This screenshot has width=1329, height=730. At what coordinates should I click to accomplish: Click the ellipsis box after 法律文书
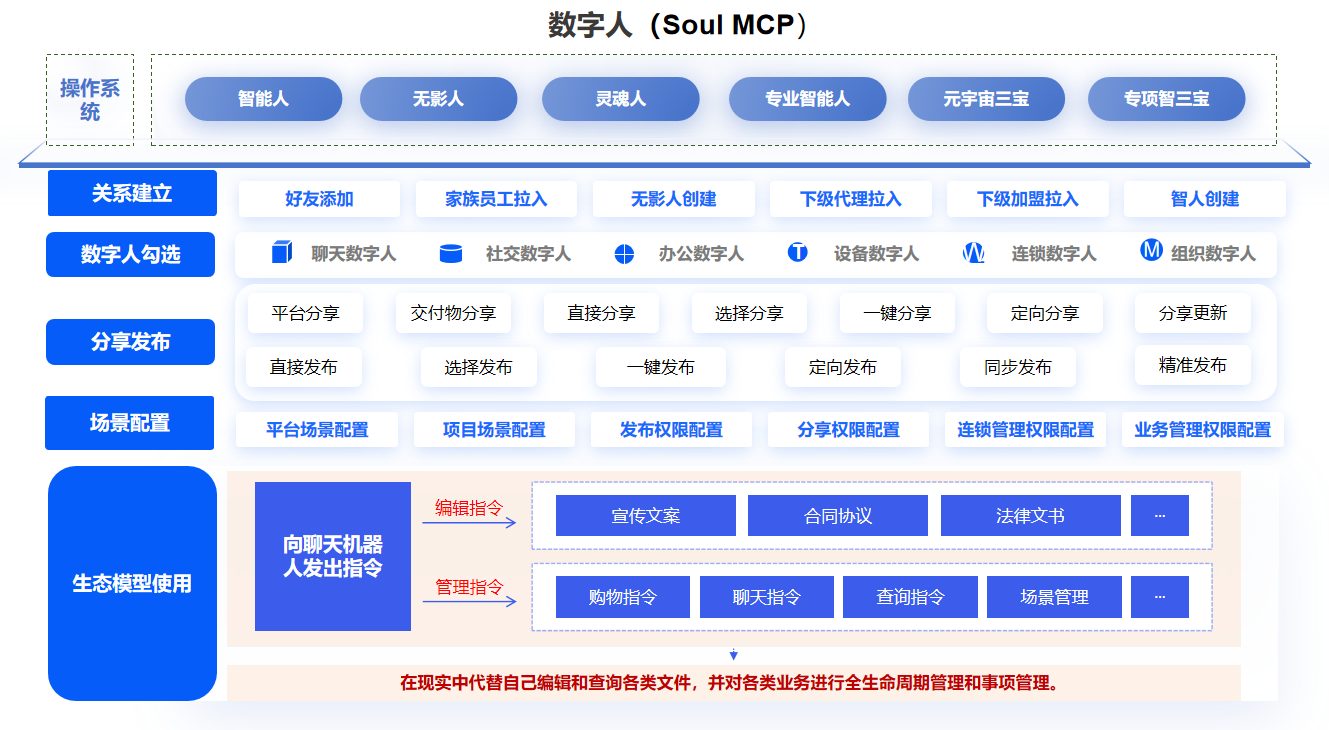pyautogui.click(x=1160, y=516)
